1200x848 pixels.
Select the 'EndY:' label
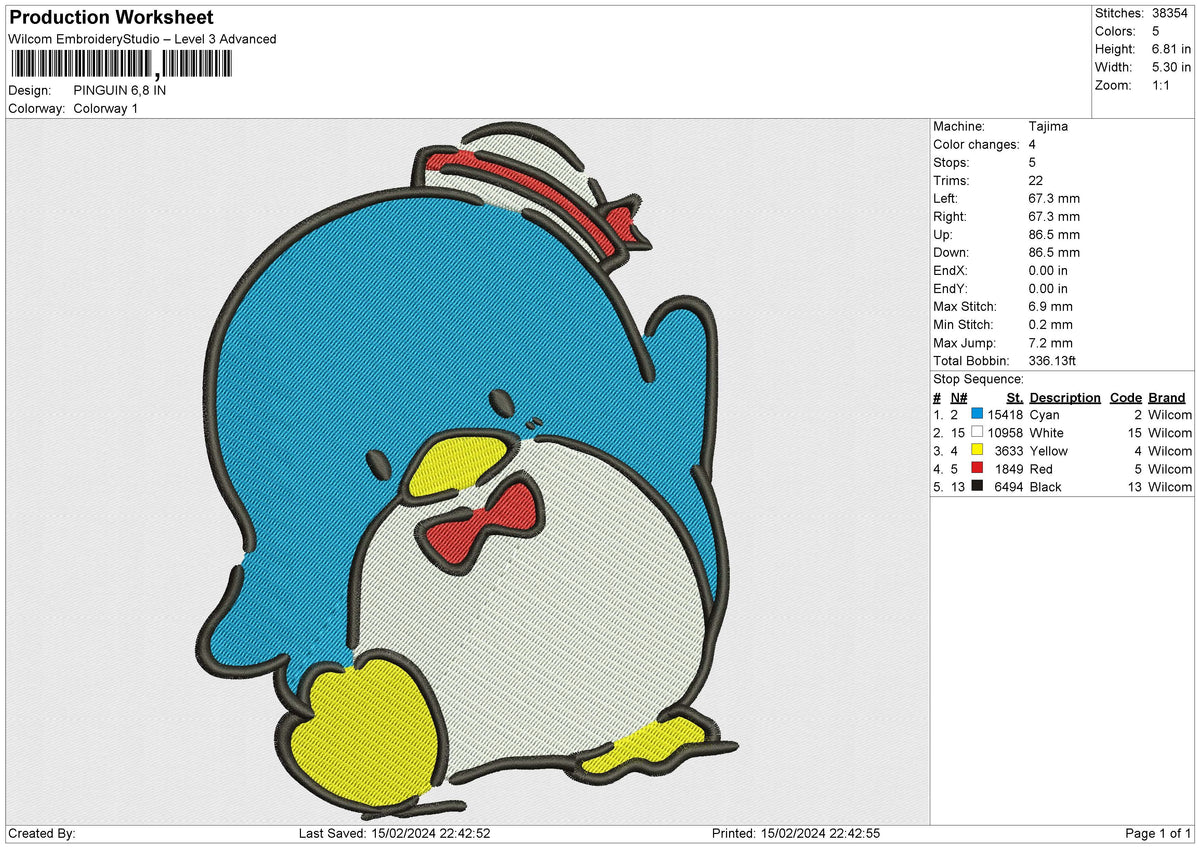pyautogui.click(x=949, y=288)
